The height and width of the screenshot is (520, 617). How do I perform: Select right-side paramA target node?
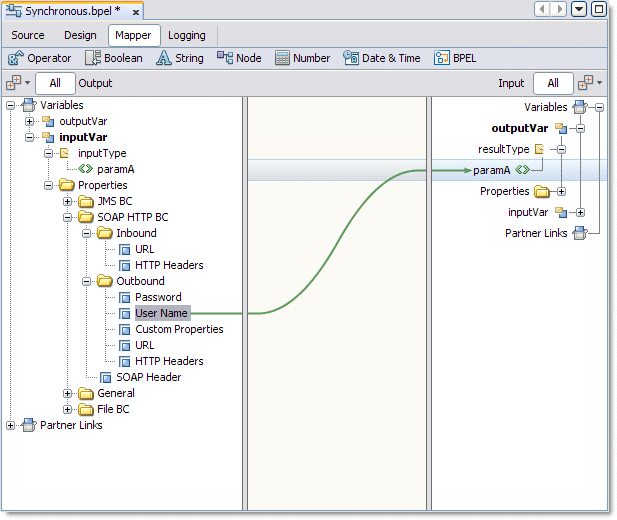(x=491, y=170)
